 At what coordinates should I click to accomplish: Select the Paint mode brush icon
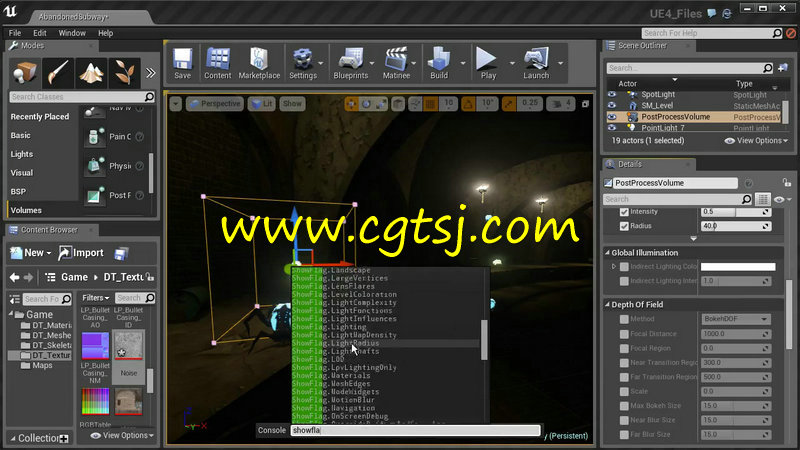[x=58, y=72]
